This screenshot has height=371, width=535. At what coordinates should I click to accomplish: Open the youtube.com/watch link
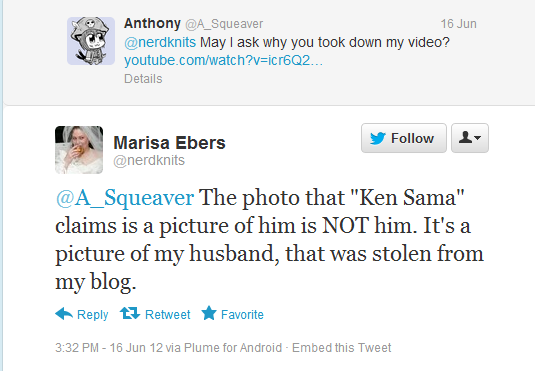pyautogui.click(x=223, y=60)
